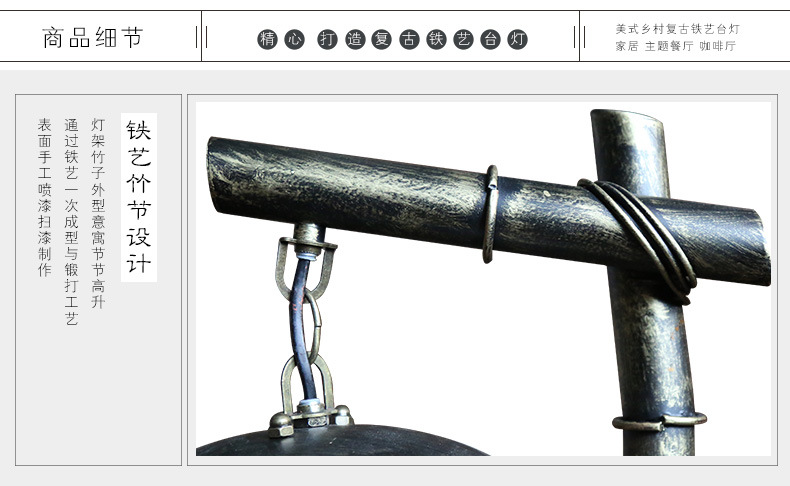Click the 商品细节 heading
Screen dimensions: 790x486
click(93, 38)
